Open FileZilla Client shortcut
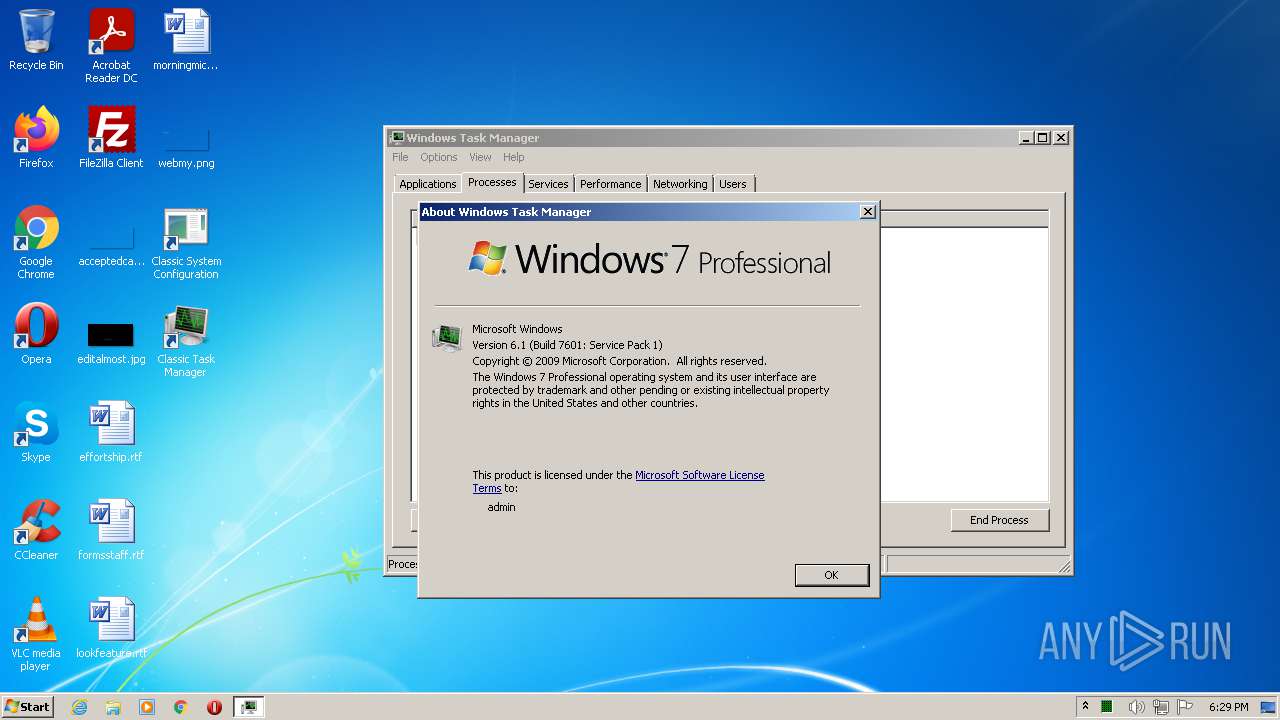 point(111,138)
